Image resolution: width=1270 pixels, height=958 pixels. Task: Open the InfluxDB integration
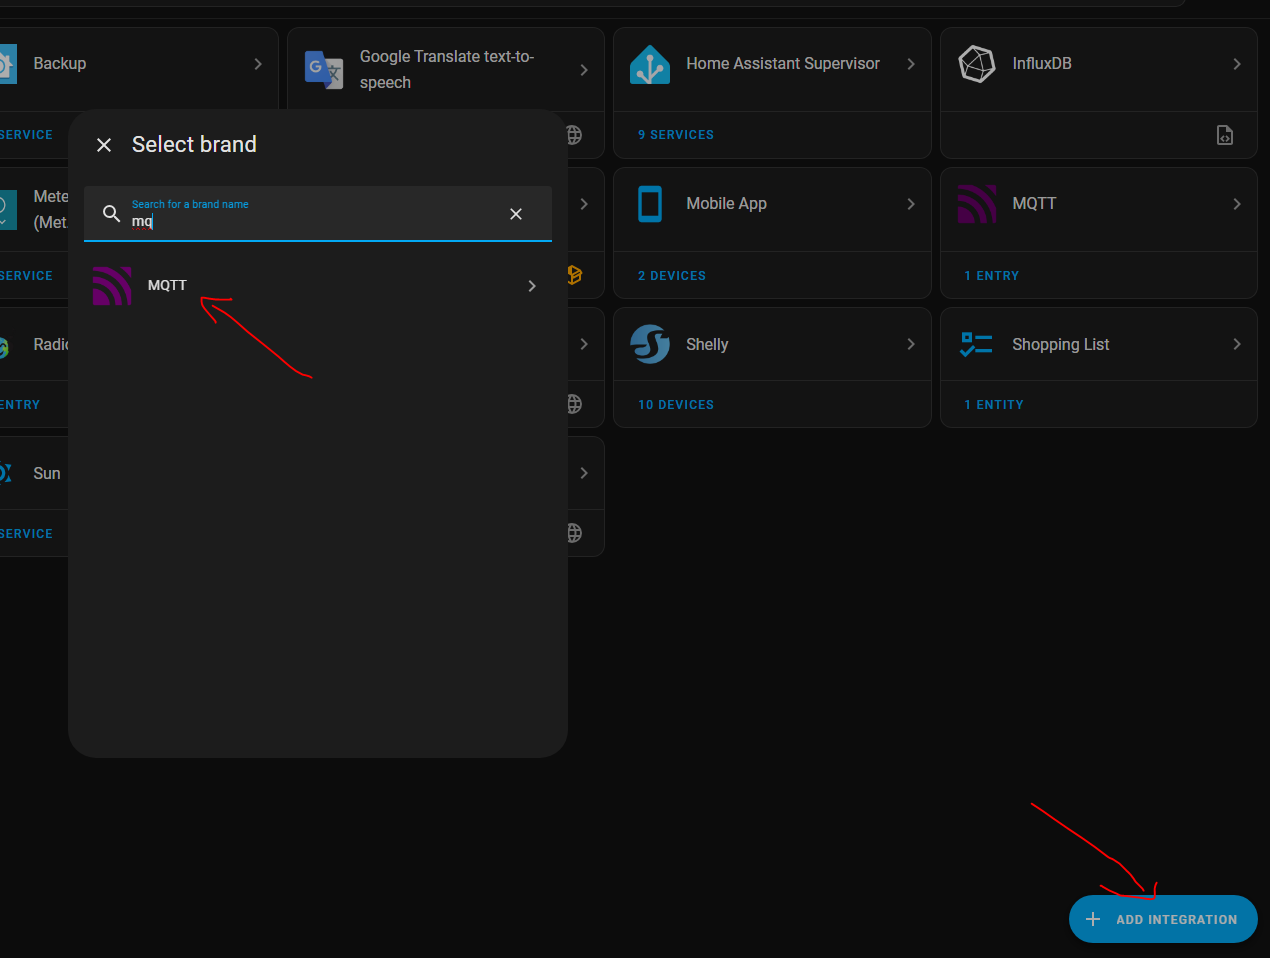click(1042, 64)
